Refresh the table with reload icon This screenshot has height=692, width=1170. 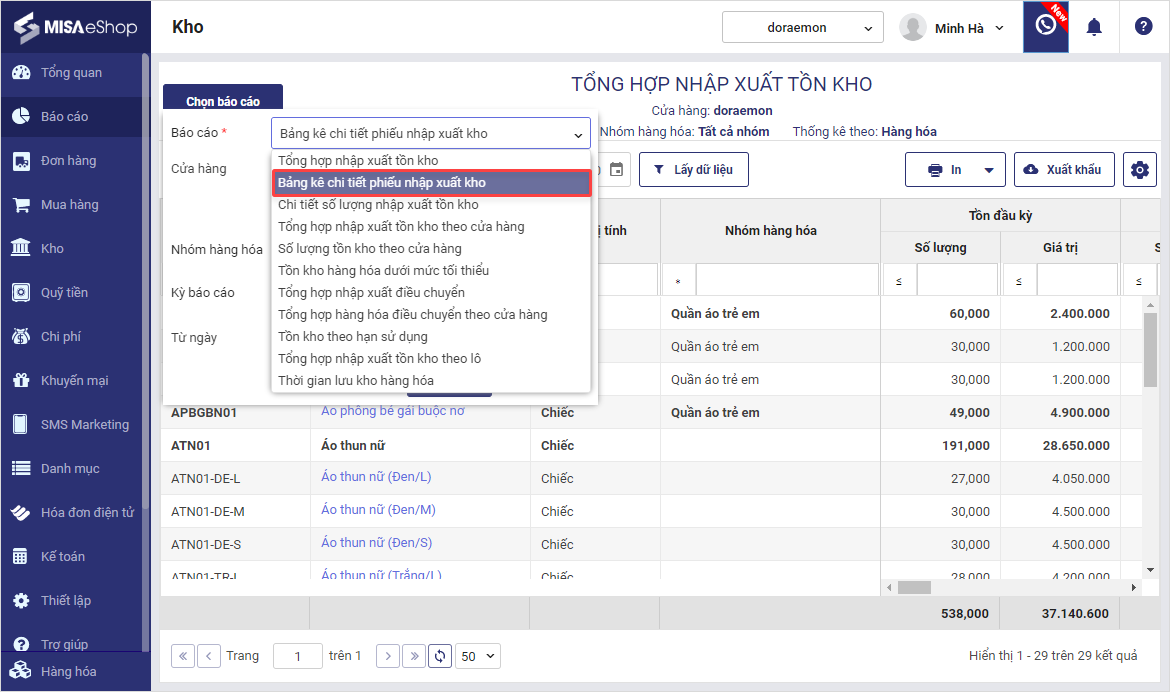(x=440, y=656)
